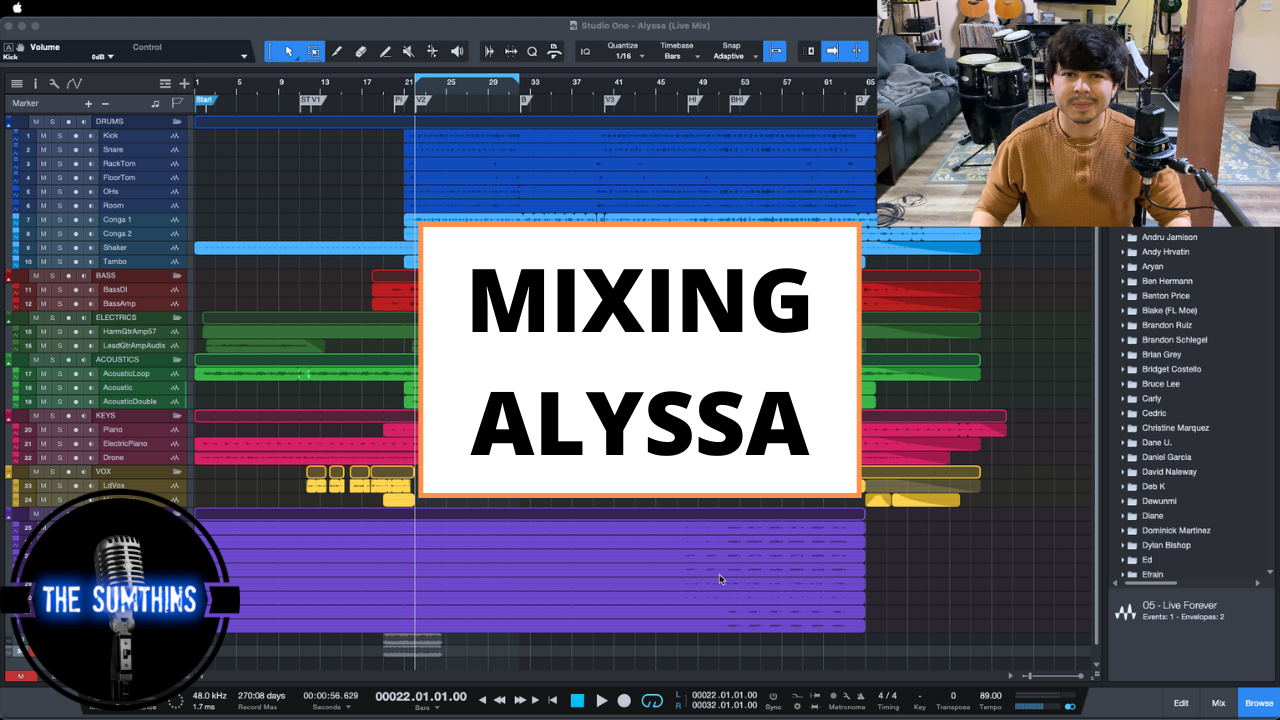The height and width of the screenshot is (720, 1280).
Task: Remove marker with minus button
Action: (105, 103)
